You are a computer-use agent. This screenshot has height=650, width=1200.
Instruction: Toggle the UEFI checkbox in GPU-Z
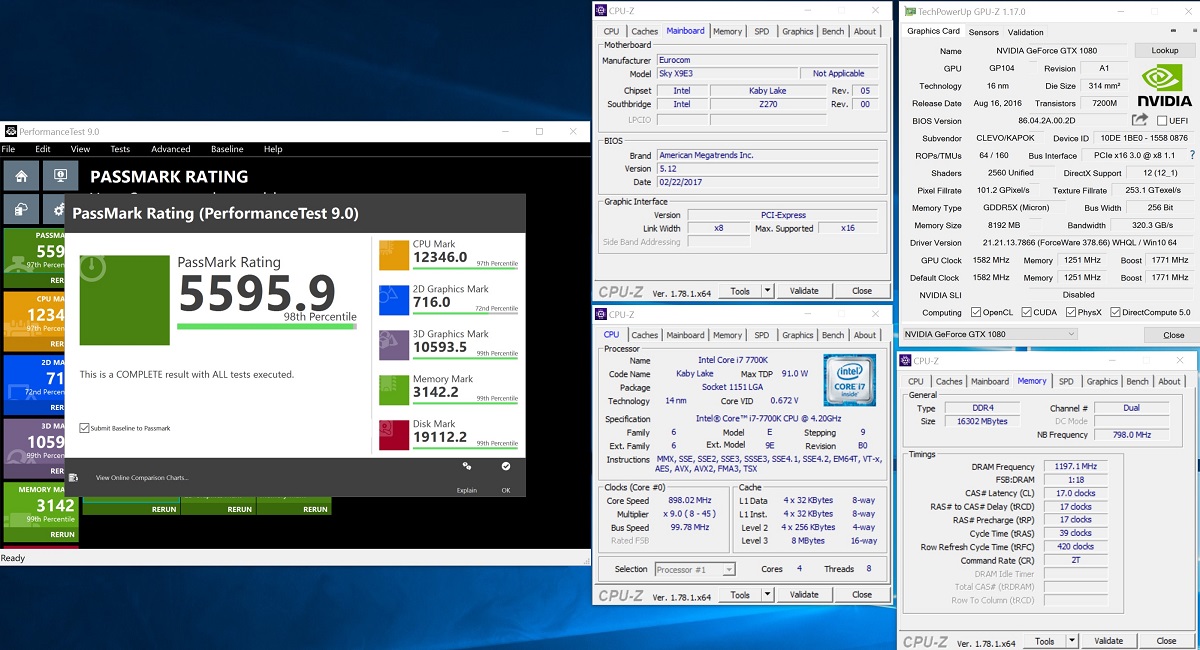pyautogui.click(x=1161, y=121)
